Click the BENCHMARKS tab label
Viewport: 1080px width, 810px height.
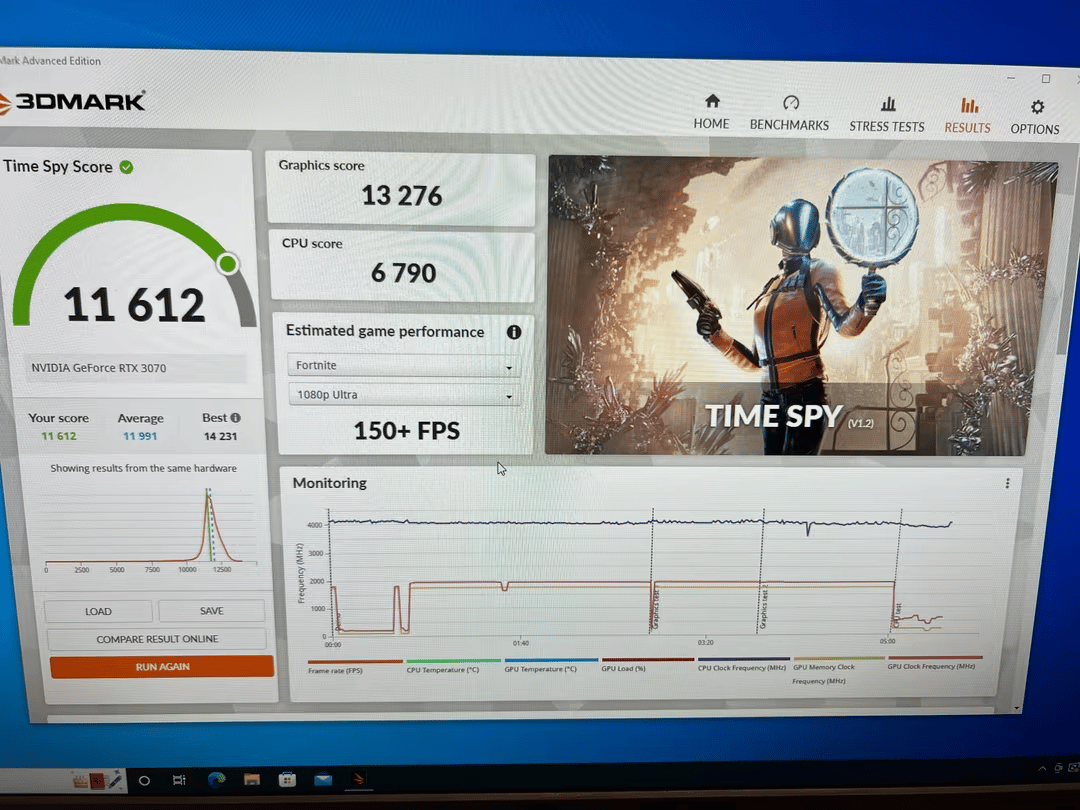pyautogui.click(x=789, y=125)
